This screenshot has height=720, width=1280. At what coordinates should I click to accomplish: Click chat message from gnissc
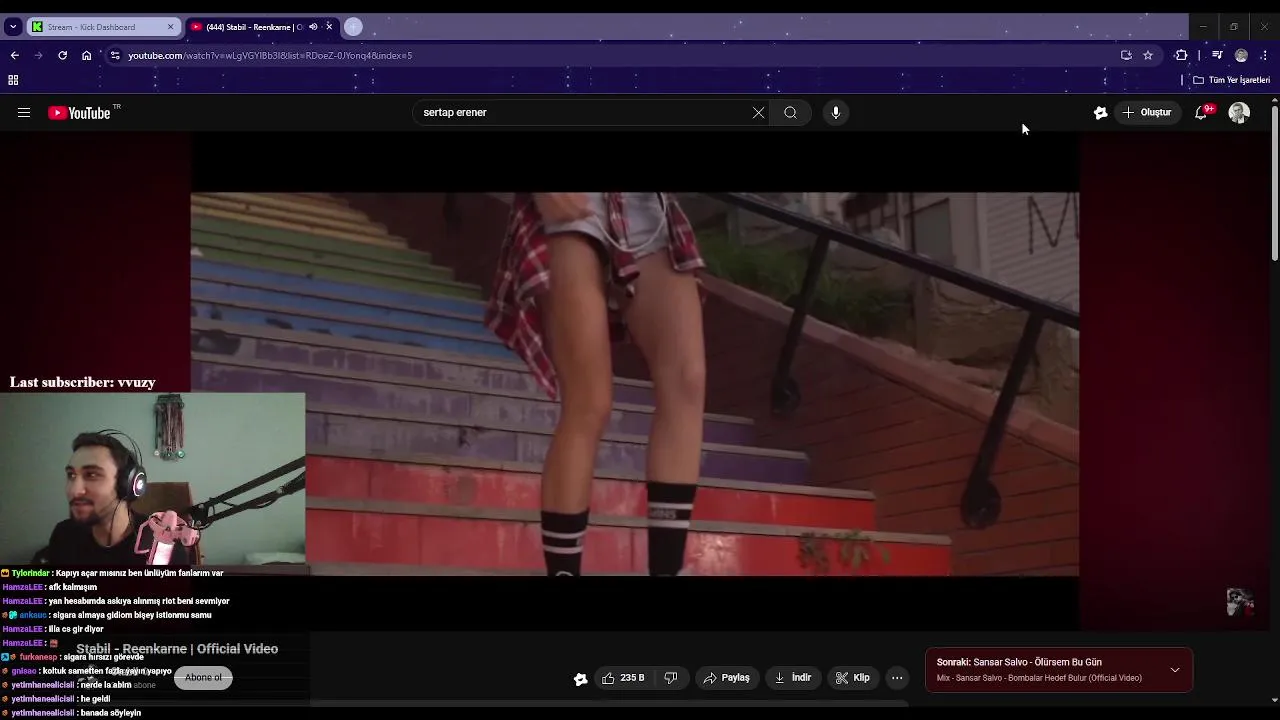pos(87,671)
